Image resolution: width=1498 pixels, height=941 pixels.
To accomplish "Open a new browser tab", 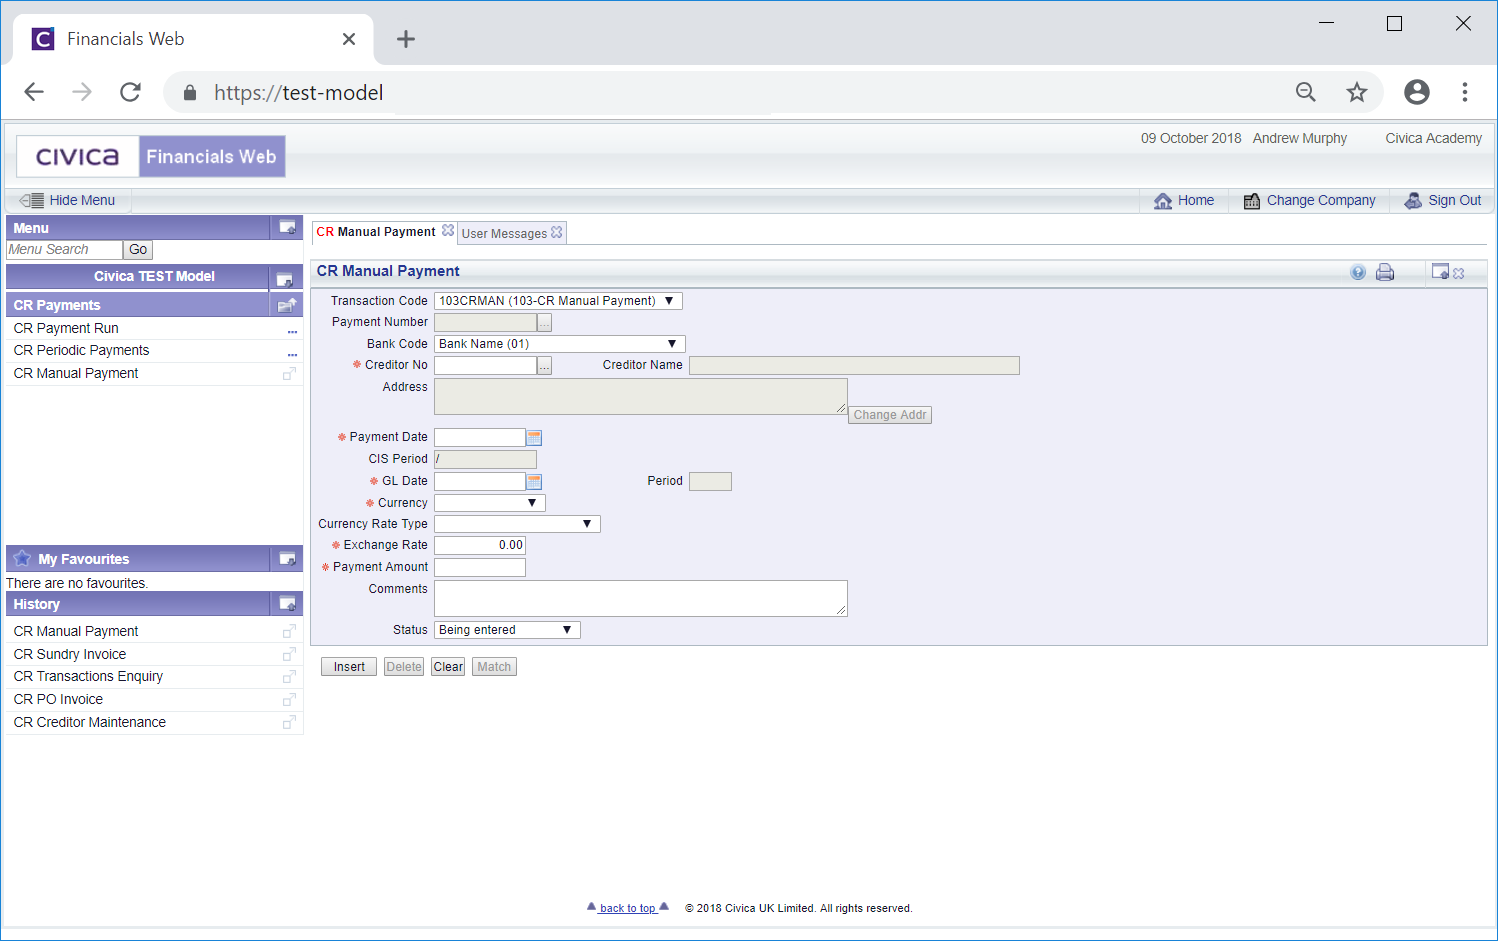I will click(x=405, y=39).
